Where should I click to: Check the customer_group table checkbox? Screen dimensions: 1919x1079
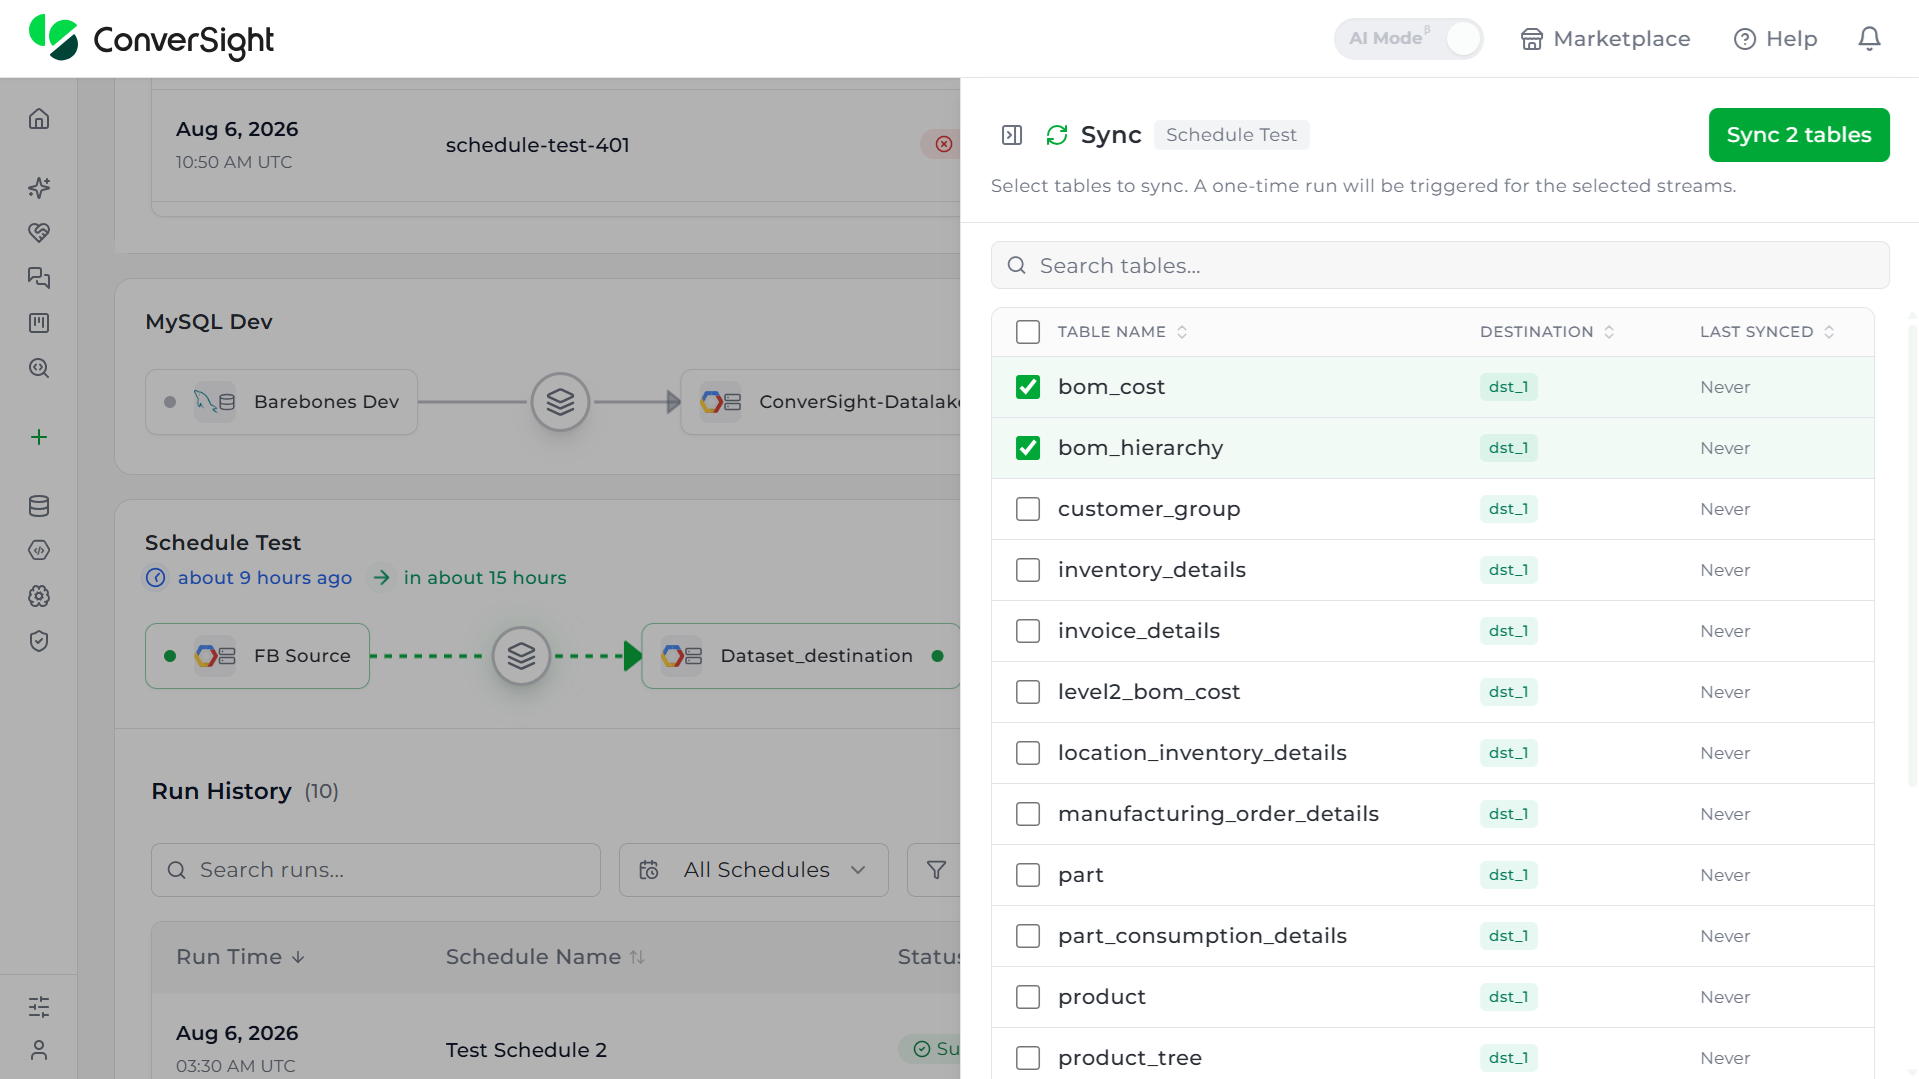[1028, 509]
